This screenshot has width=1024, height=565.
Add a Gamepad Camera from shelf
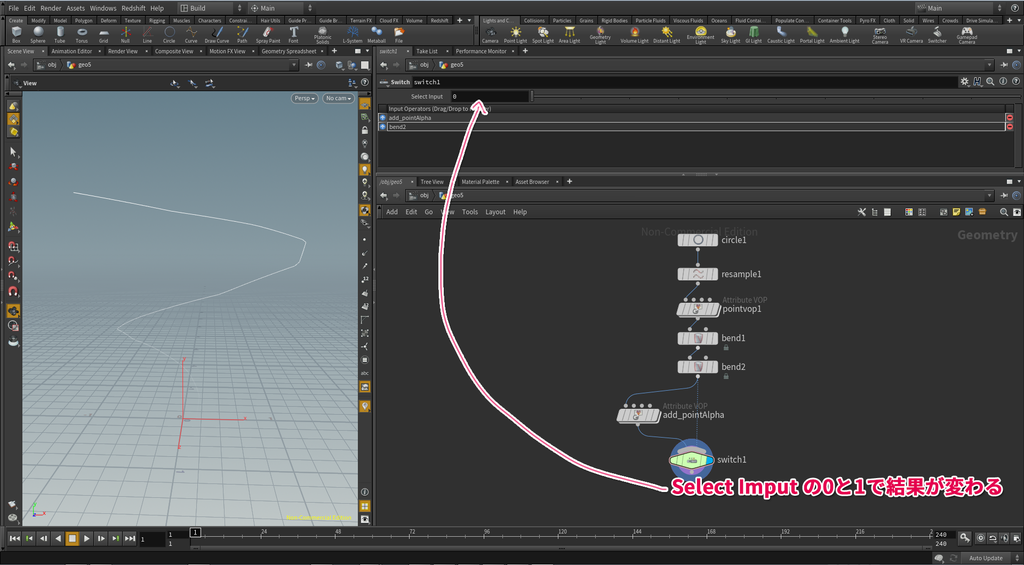pyautogui.click(x=967, y=35)
